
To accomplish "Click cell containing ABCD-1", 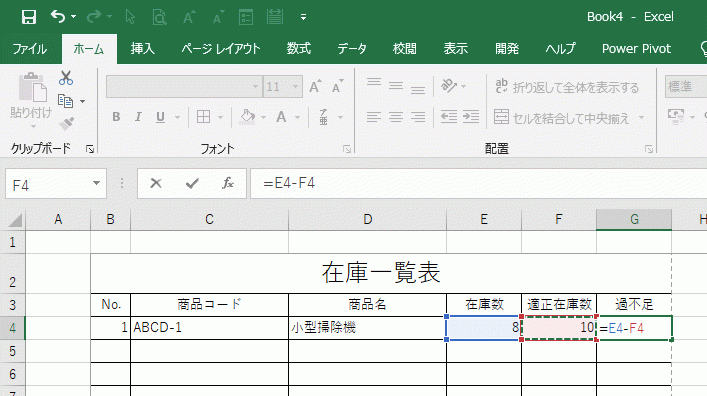I will pos(209,327).
